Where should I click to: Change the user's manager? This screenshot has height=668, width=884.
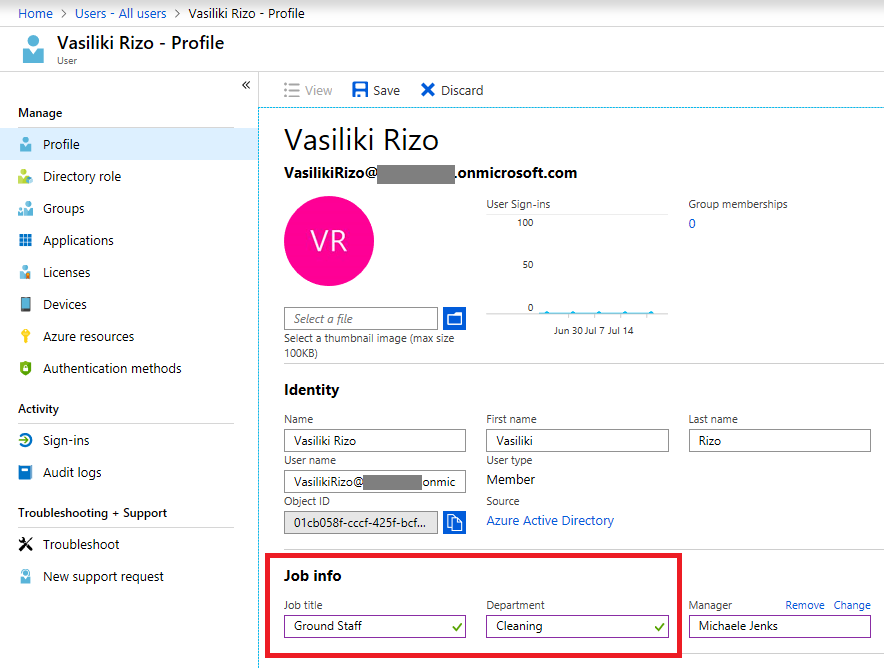(x=852, y=605)
